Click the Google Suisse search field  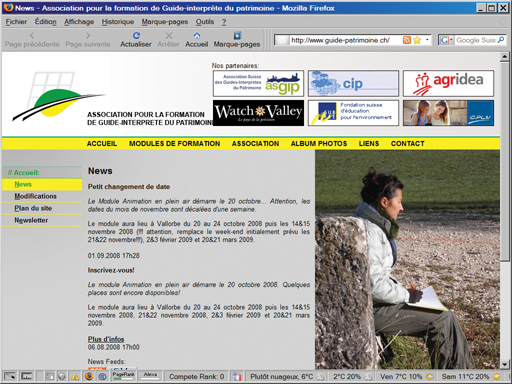476,40
